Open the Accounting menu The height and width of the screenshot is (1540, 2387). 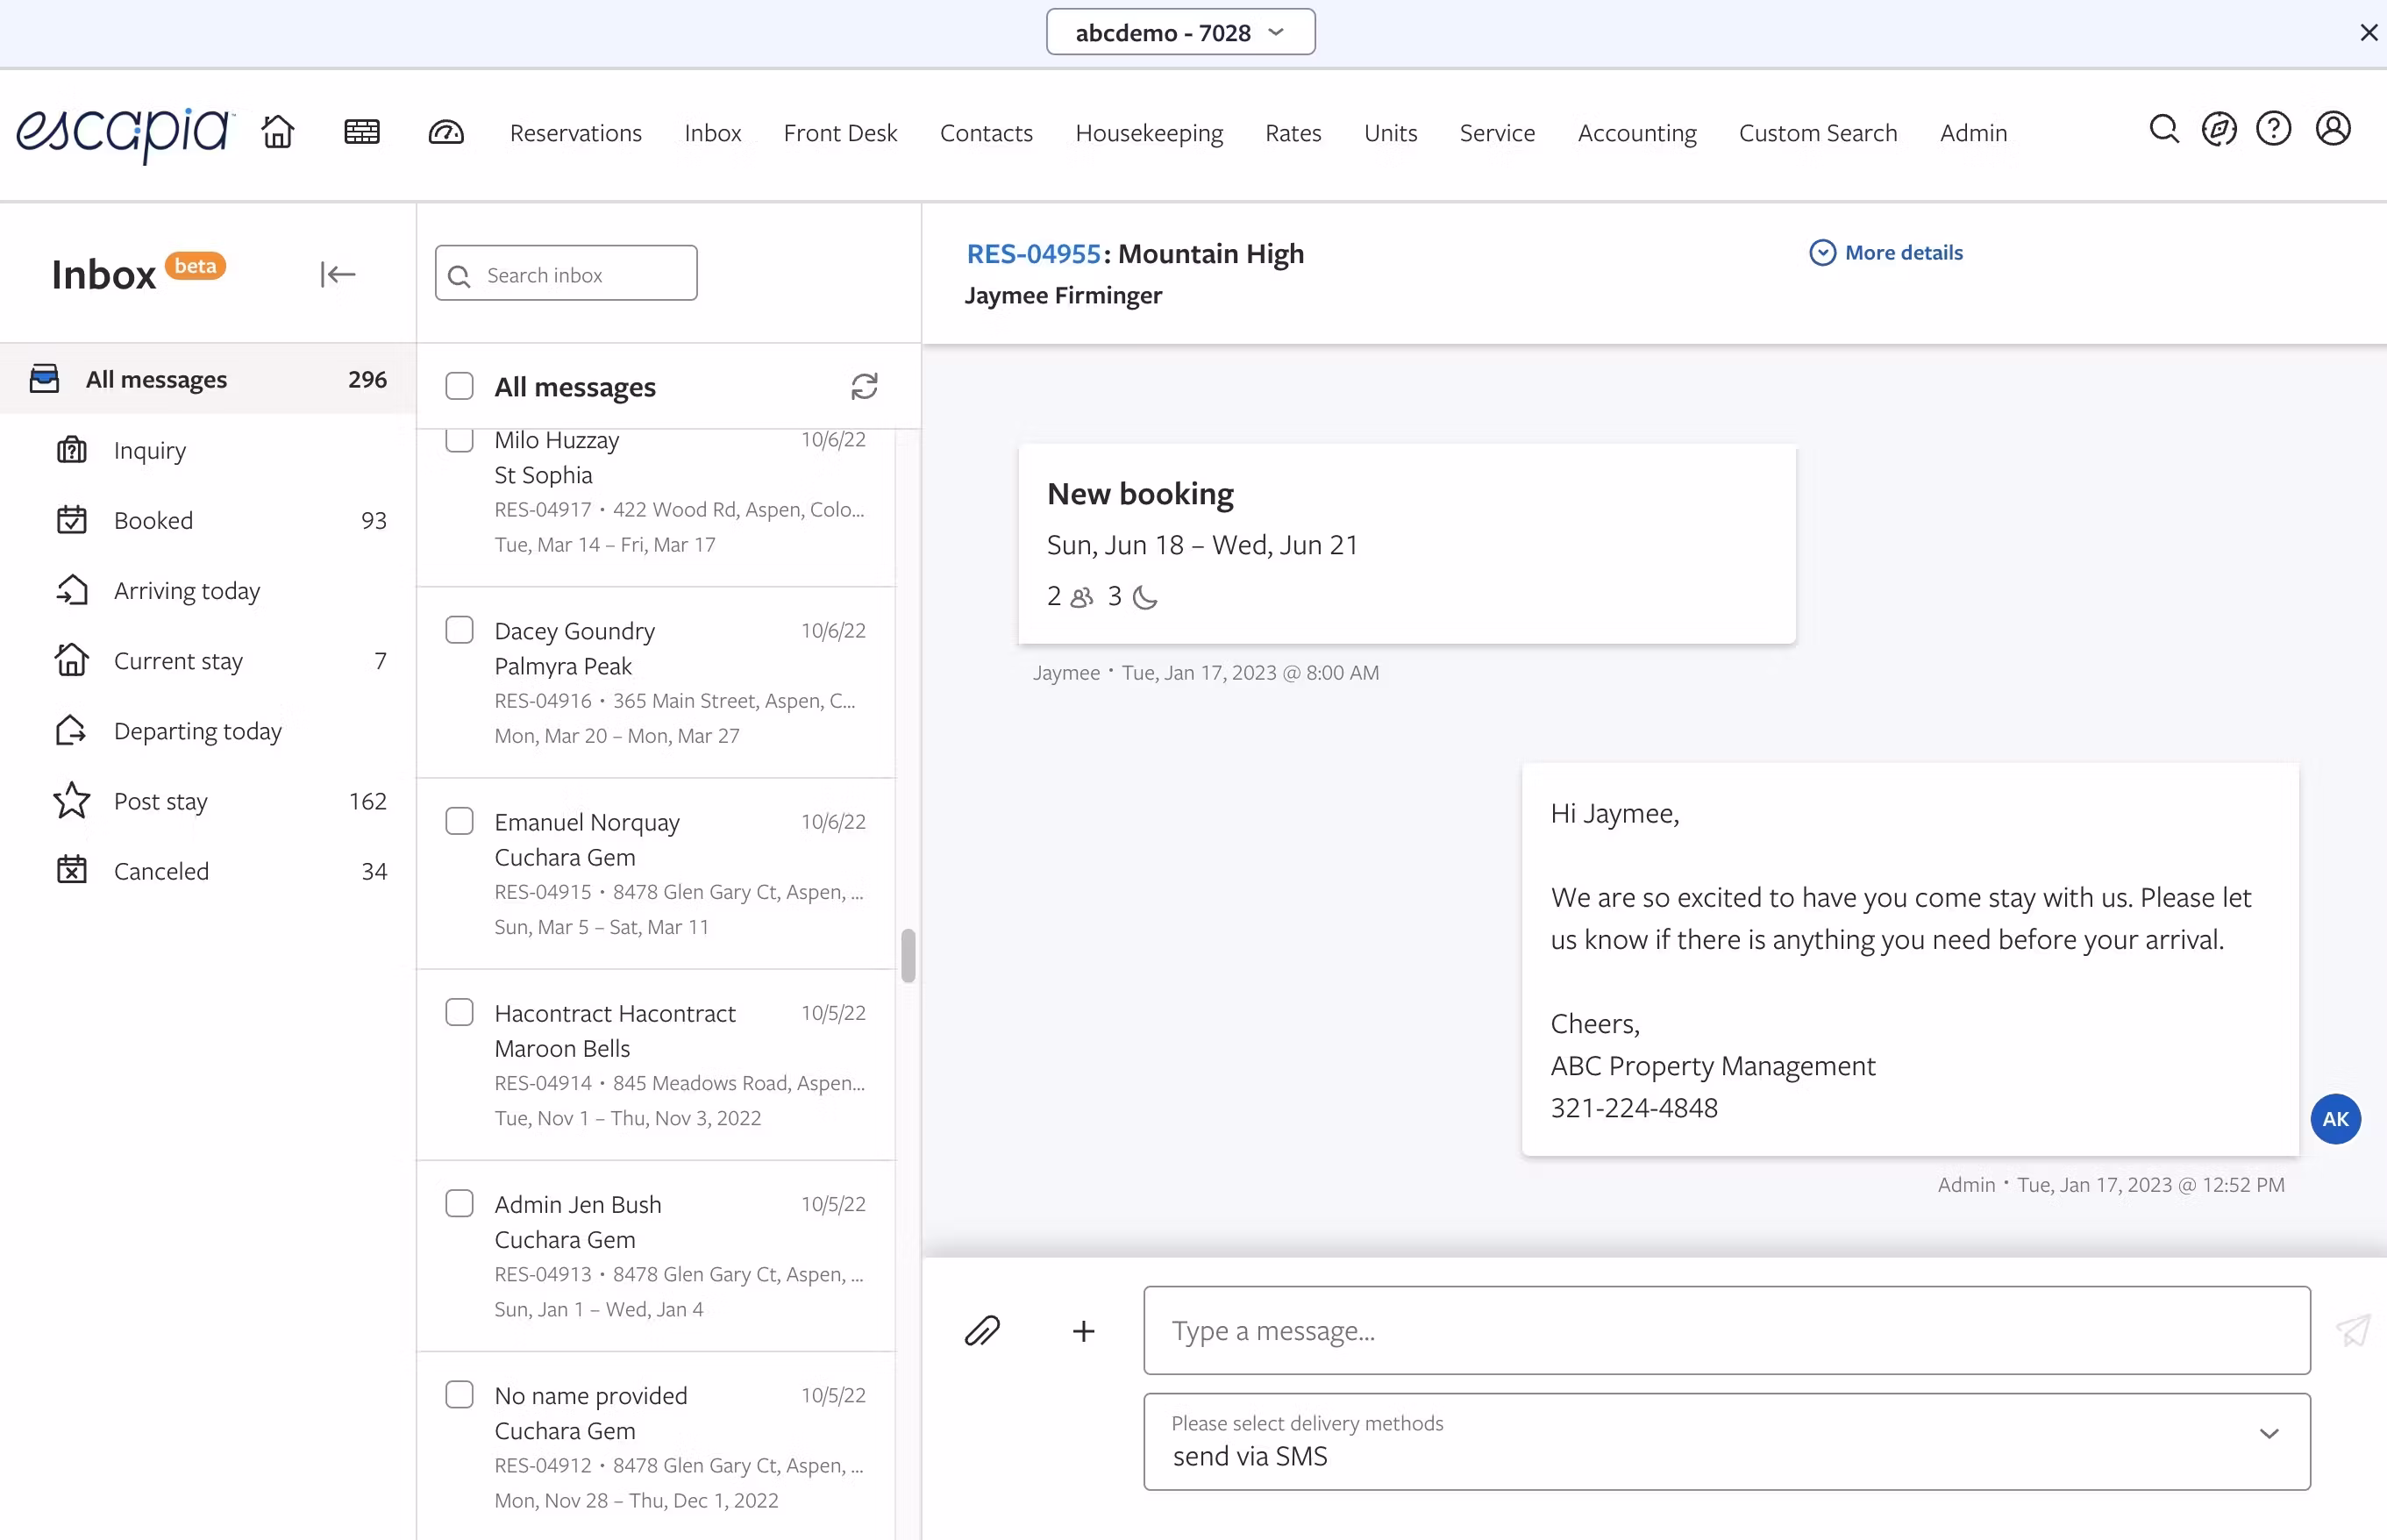click(1637, 133)
